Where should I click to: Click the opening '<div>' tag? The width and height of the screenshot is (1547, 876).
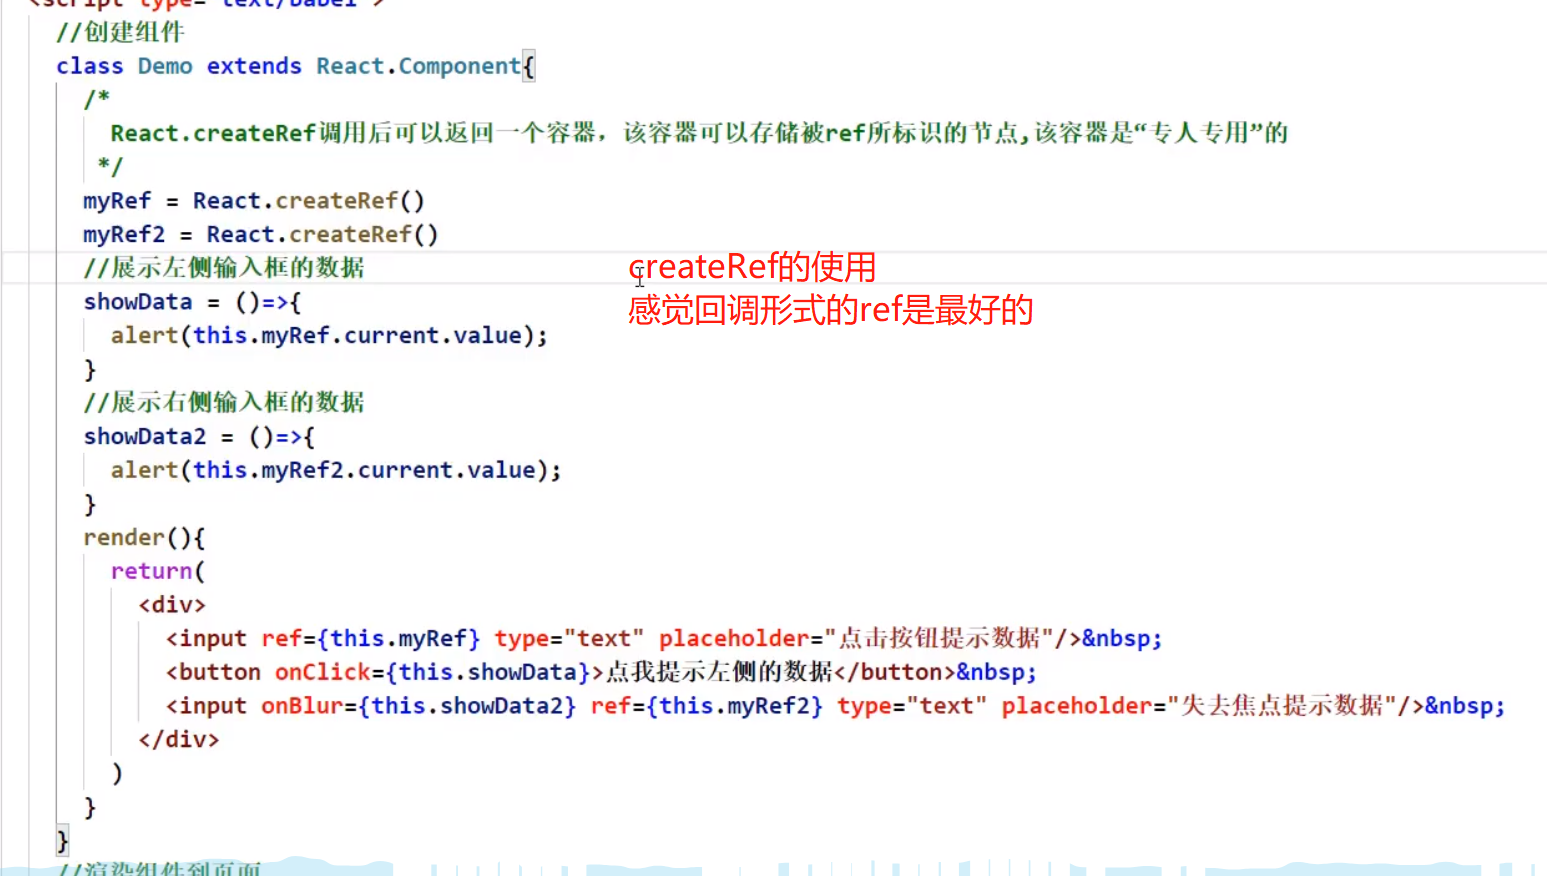tap(172, 605)
